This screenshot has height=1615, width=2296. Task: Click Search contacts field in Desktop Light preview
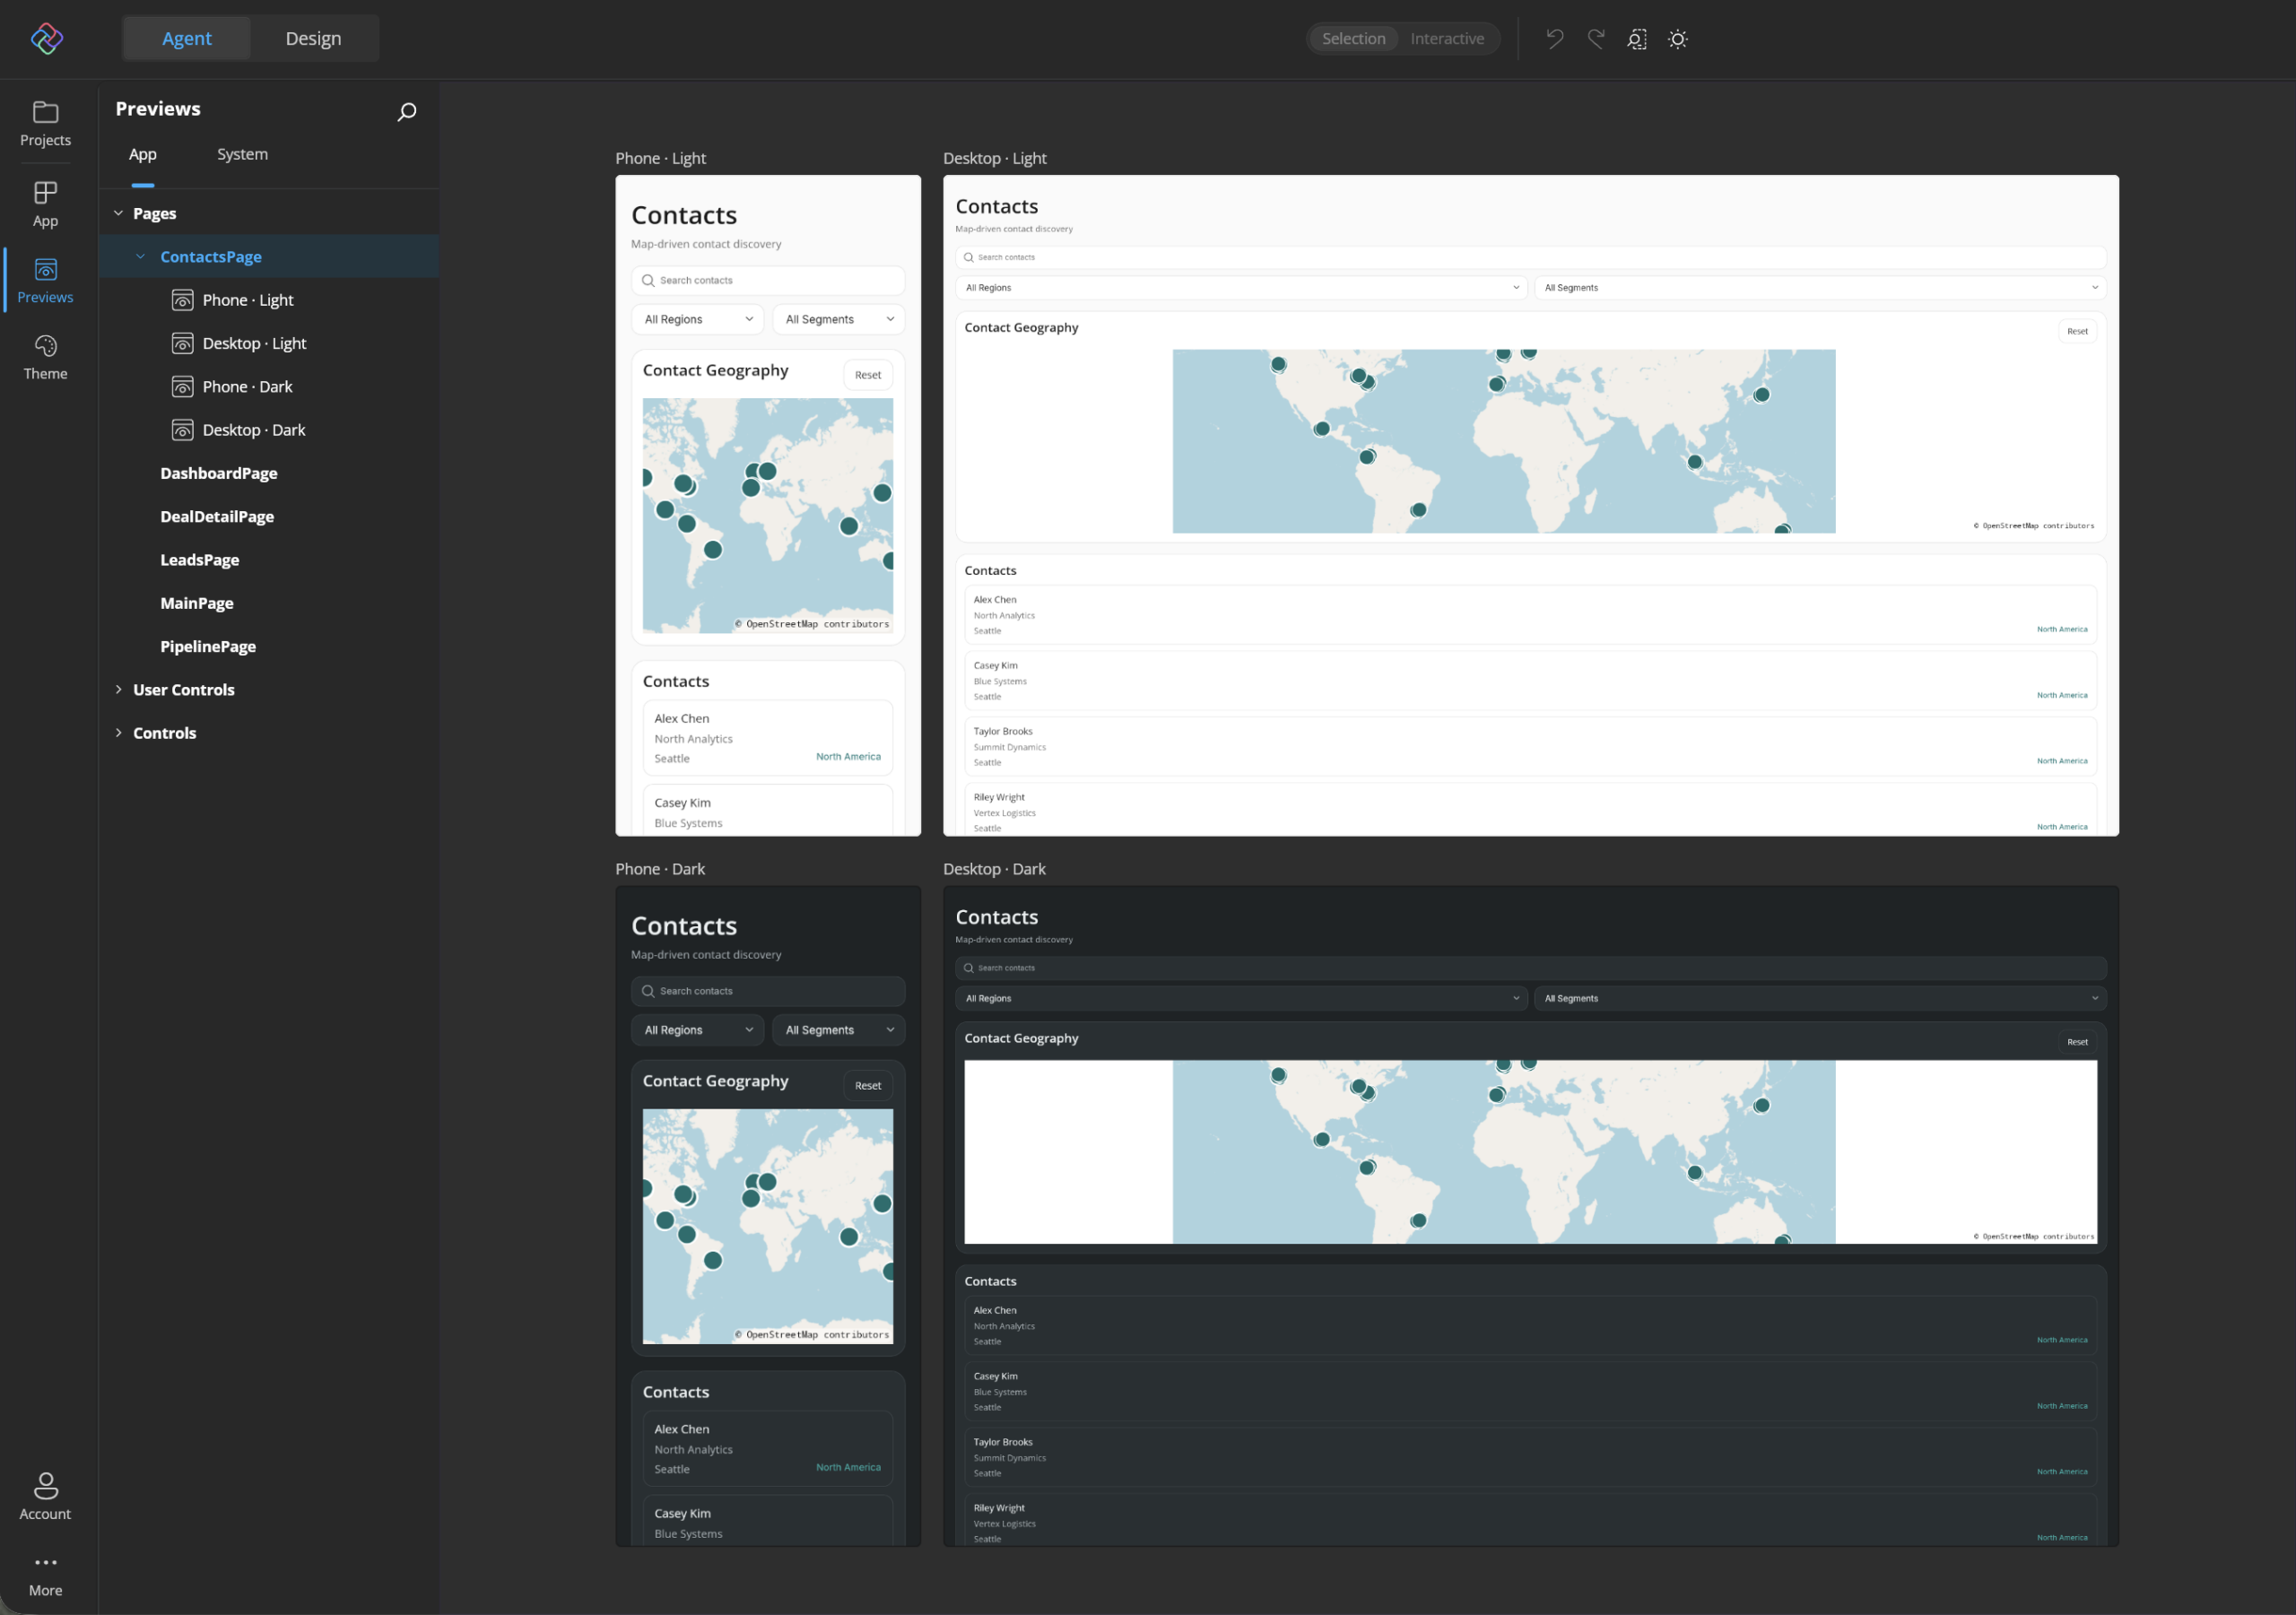tap(1530, 257)
